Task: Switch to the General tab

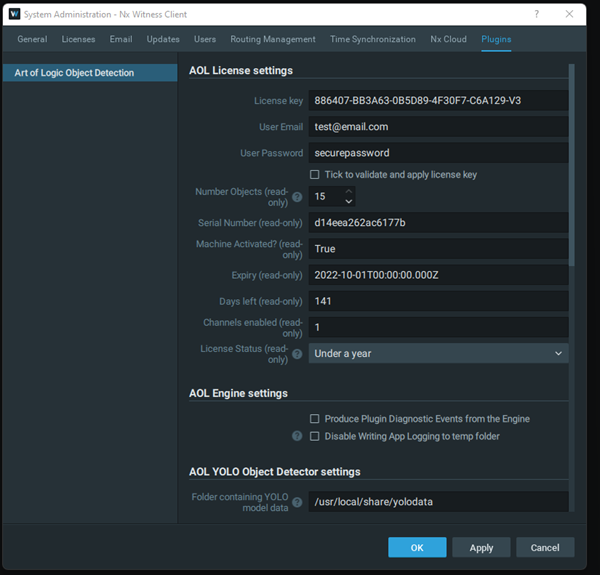Action: click(32, 39)
